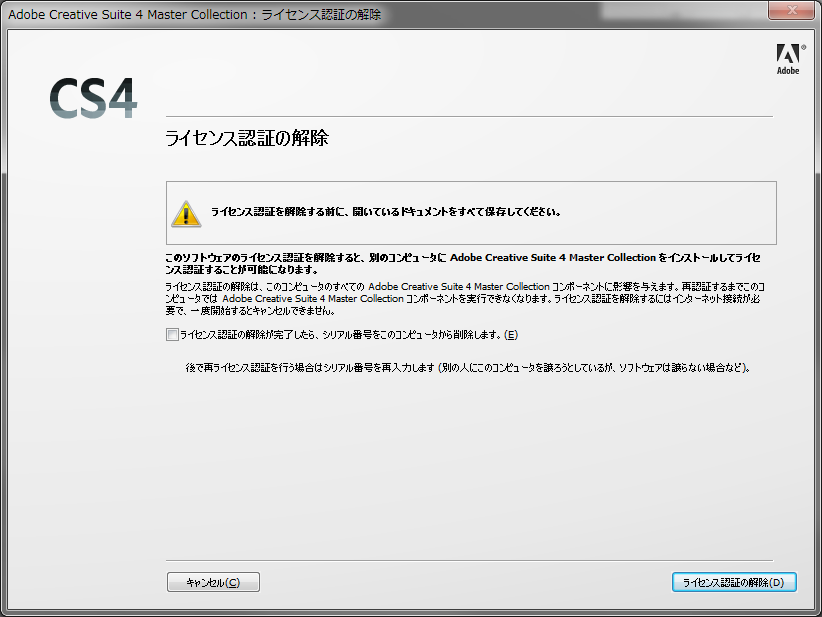Viewport: 822px width, 617px height.
Task: Click the ライセンス認証の解除(D) button
Action: click(734, 582)
